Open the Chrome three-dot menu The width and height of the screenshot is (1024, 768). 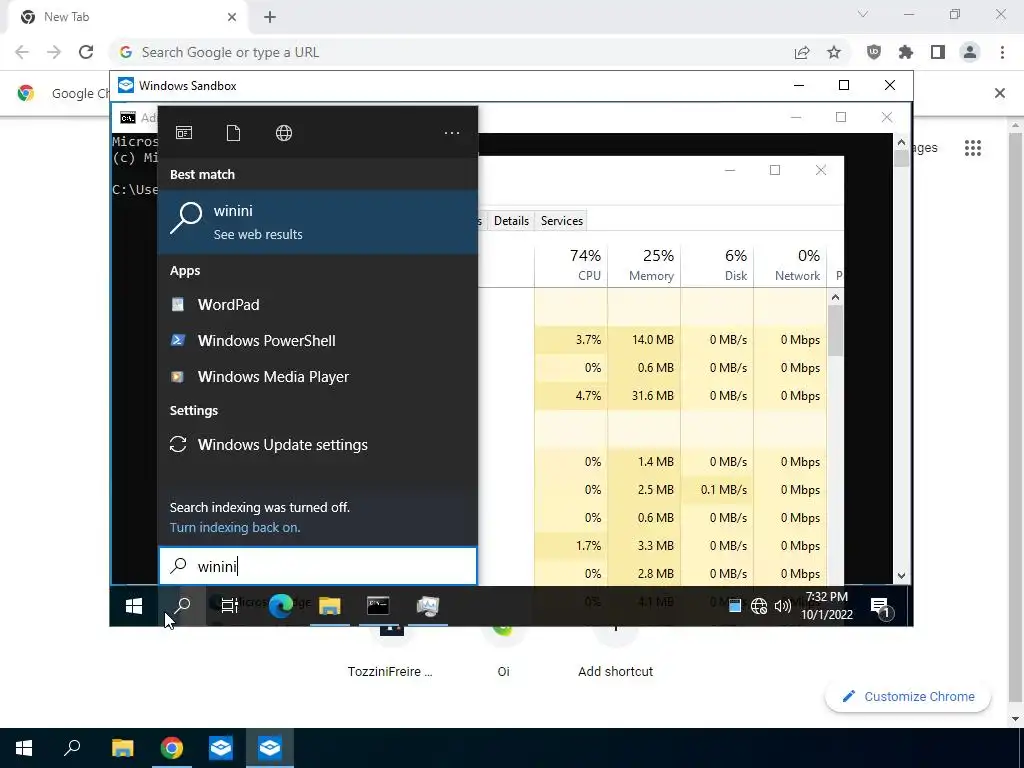(1002, 52)
